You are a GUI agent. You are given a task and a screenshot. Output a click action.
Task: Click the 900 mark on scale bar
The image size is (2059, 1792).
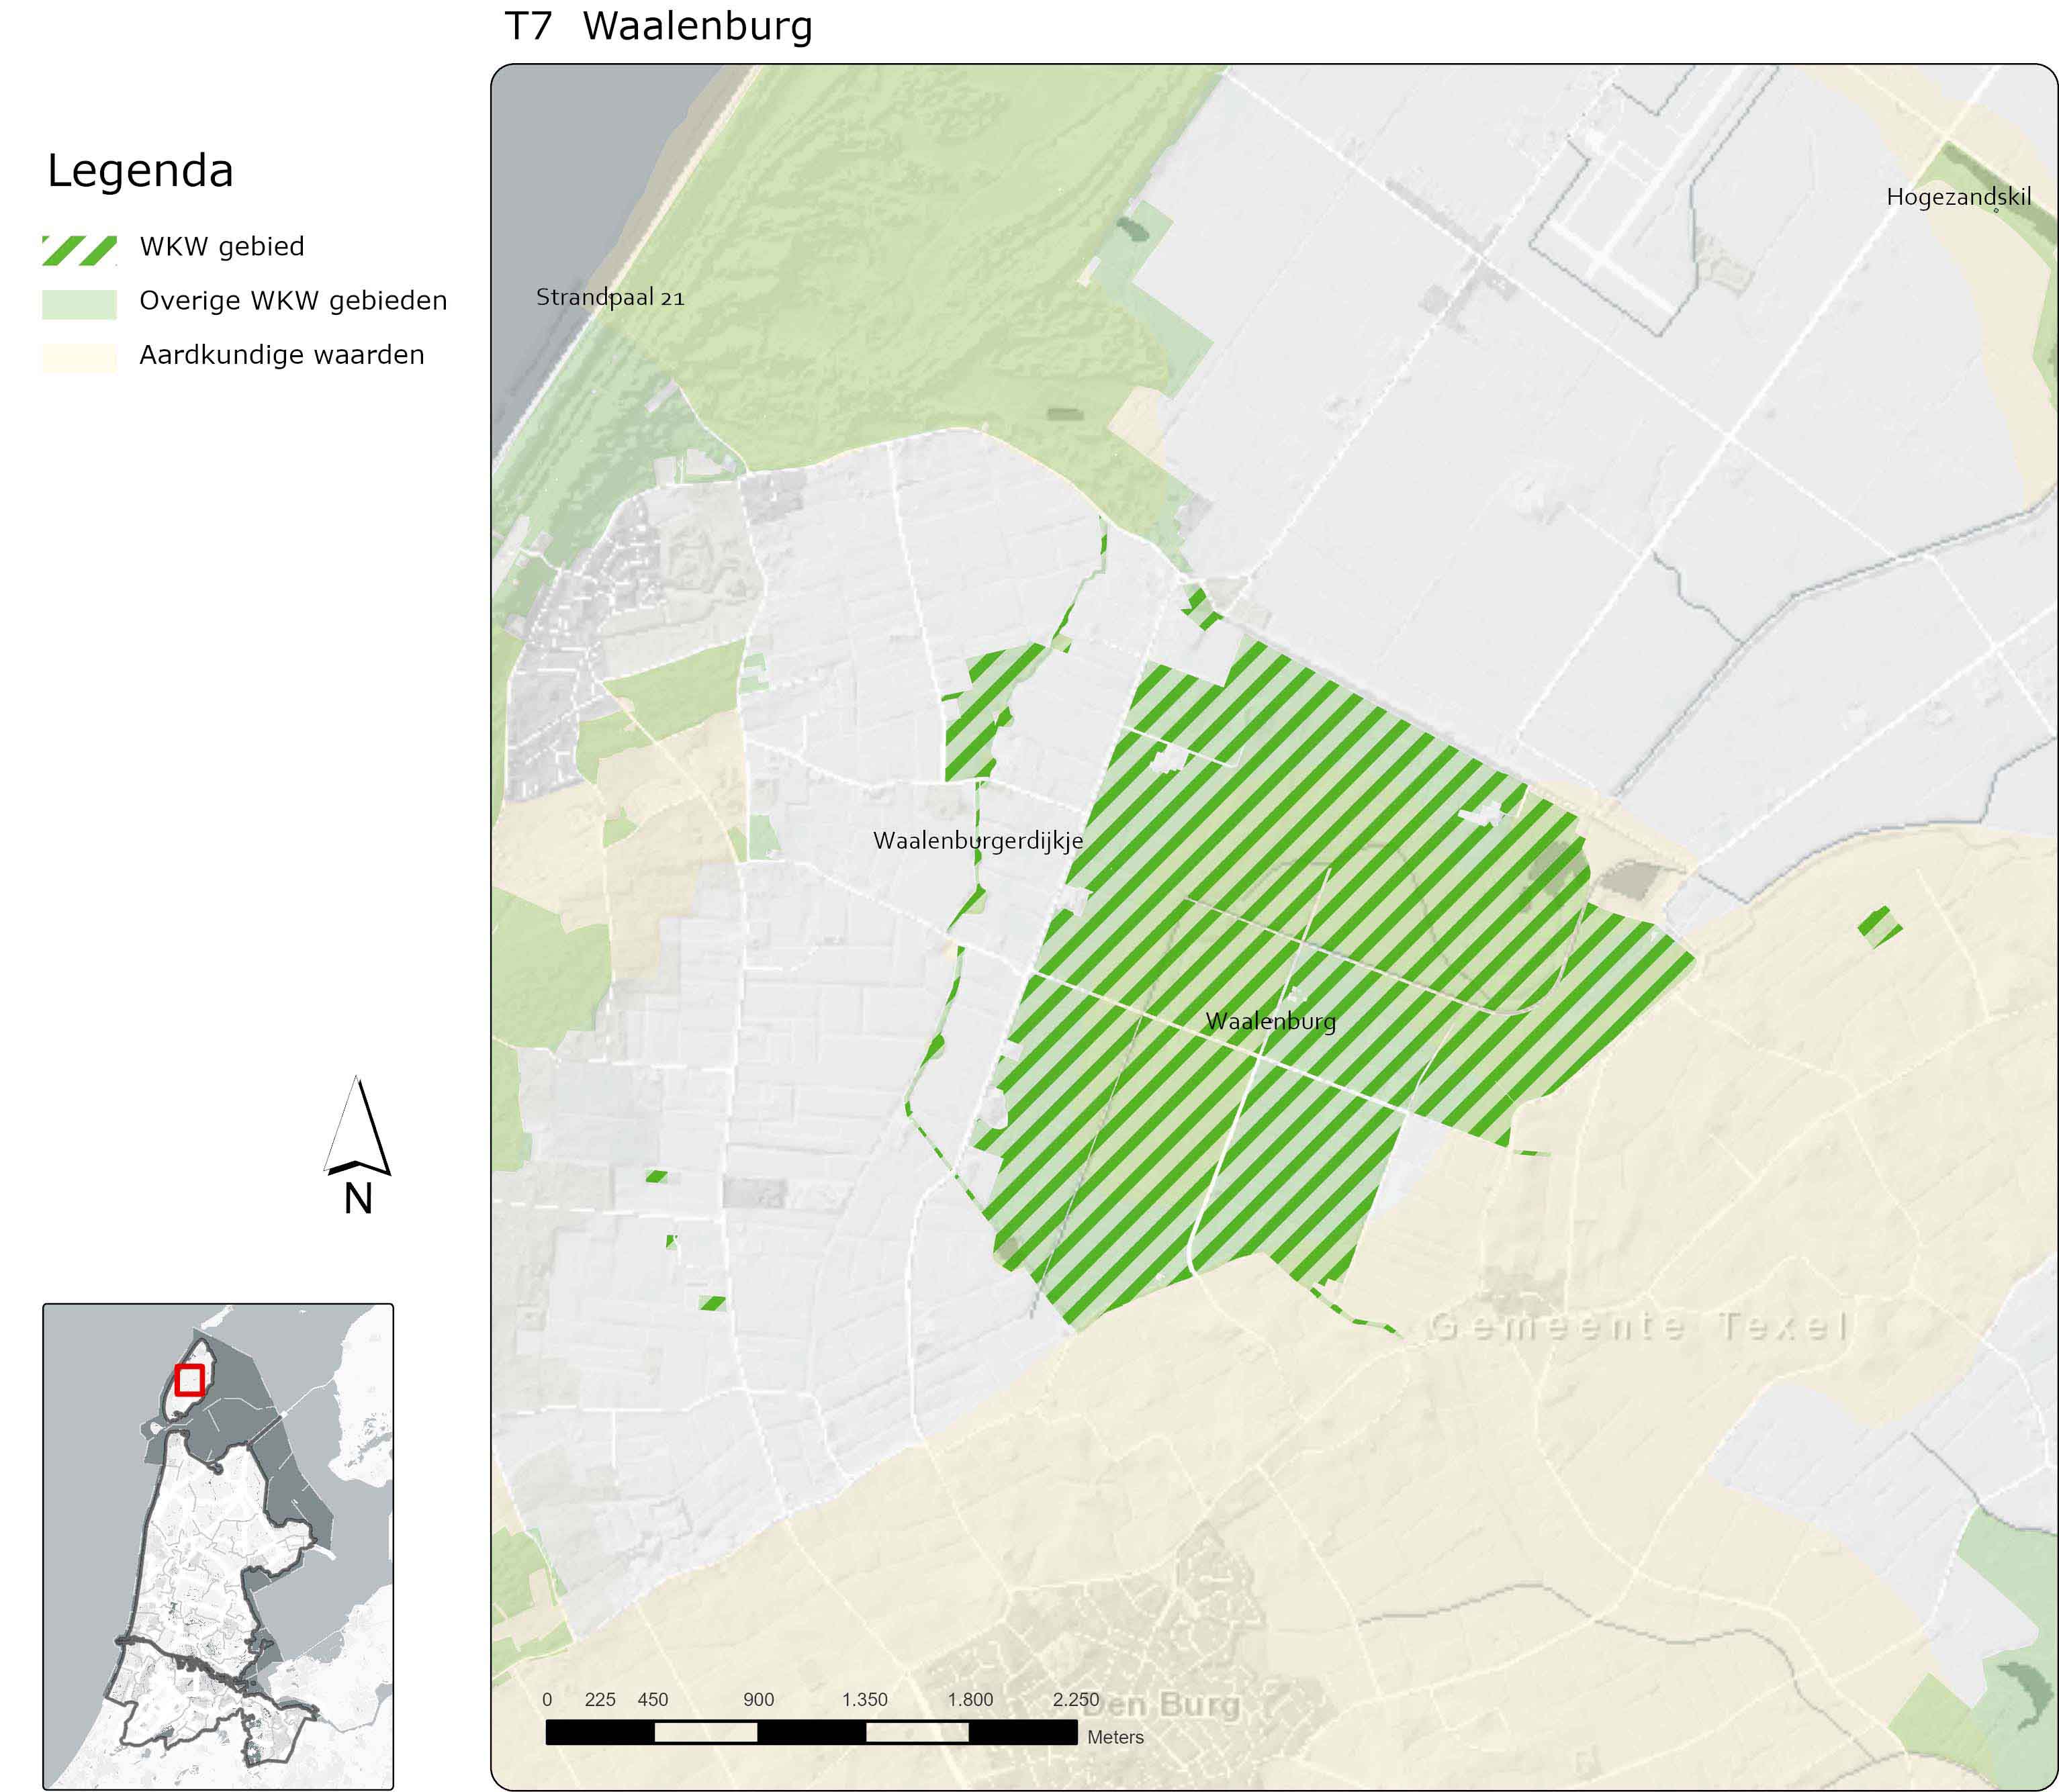click(758, 1699)
